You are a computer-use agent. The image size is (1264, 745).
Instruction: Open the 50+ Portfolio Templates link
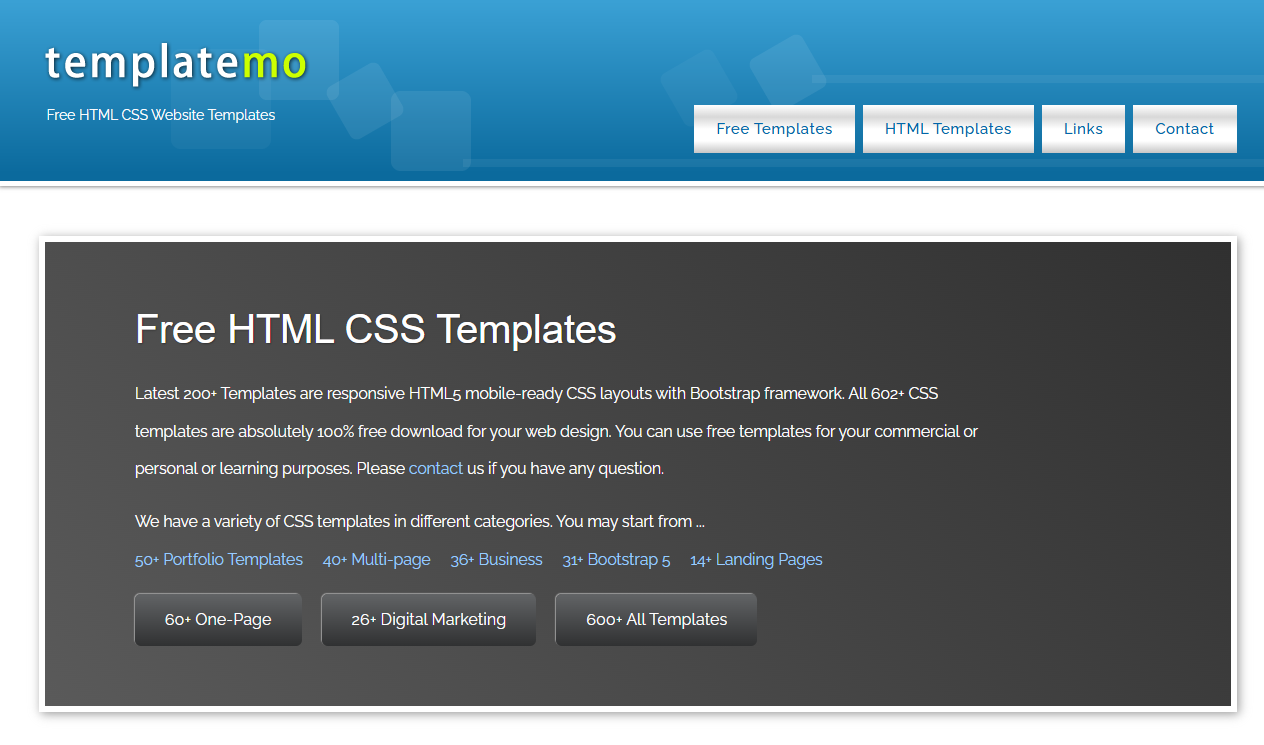pyautogui.click(x=219, y=560)
